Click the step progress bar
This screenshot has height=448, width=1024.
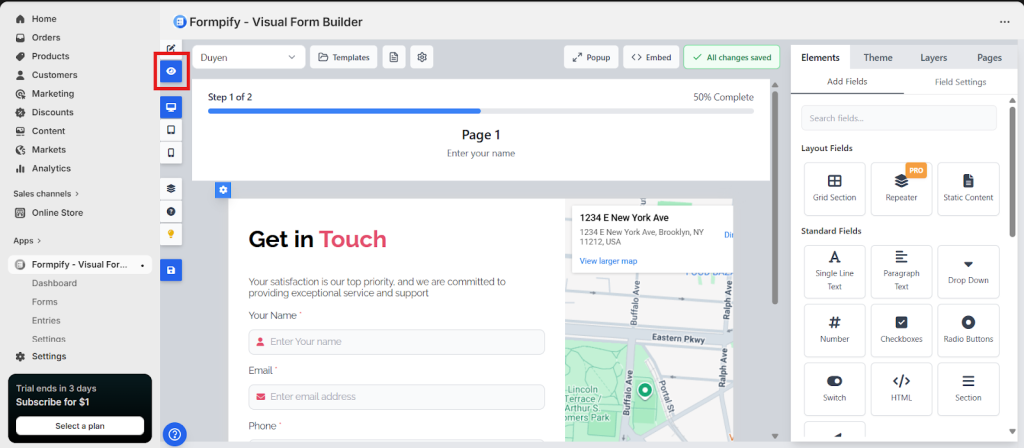[480, 111]
